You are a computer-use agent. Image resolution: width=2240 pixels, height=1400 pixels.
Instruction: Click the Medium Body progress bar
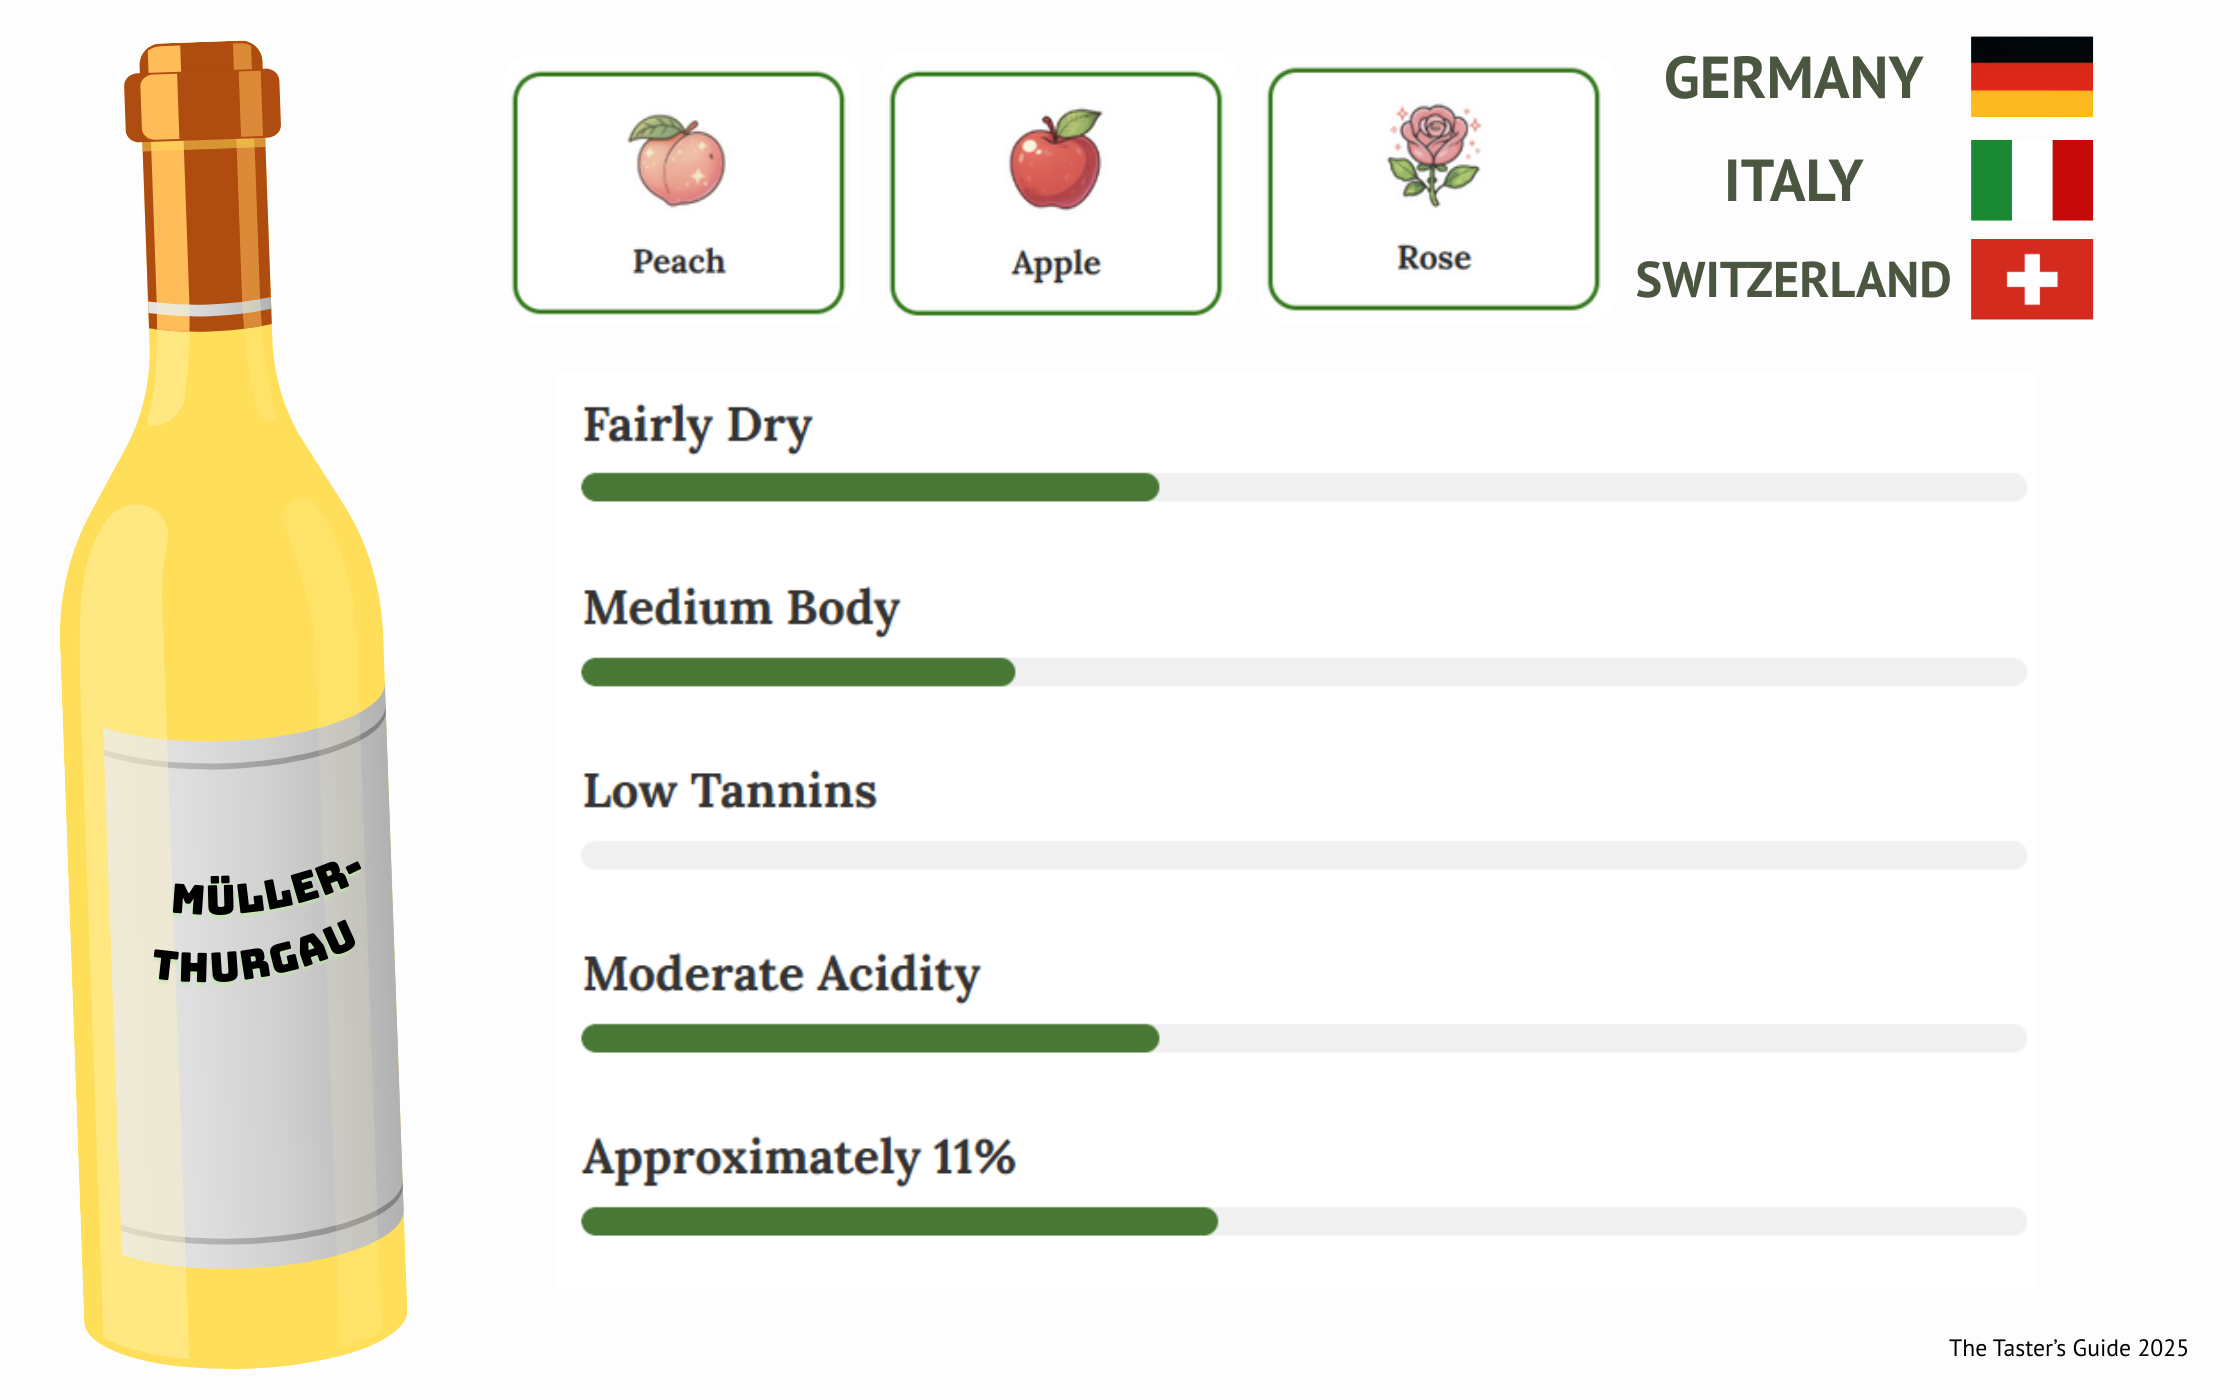click(1303, 672)
